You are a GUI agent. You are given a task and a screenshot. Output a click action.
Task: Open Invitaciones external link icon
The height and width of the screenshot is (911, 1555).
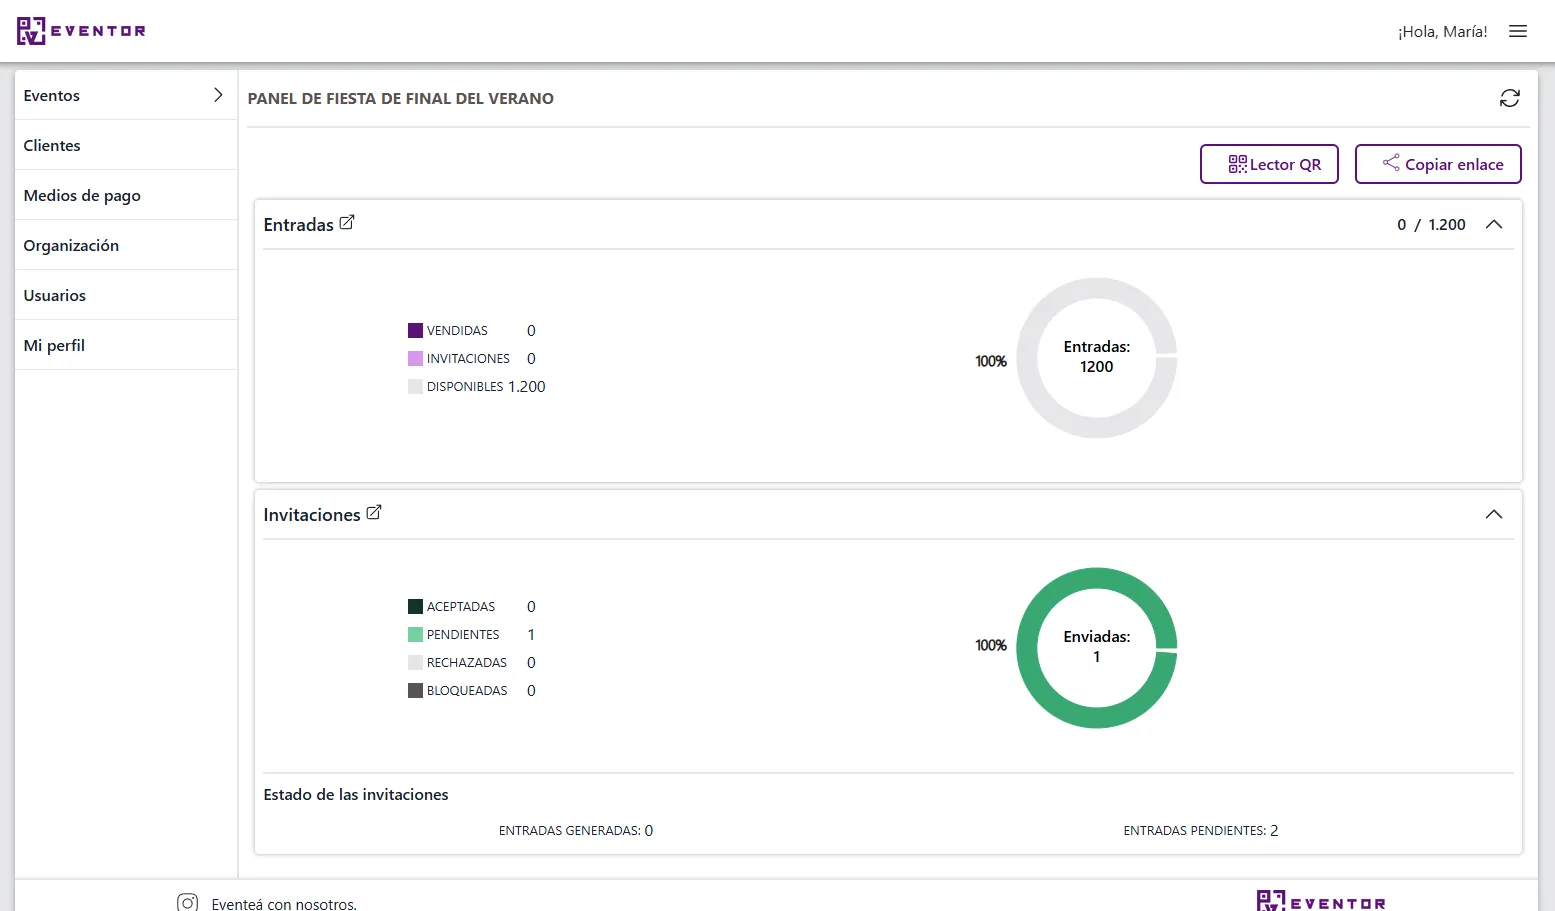pyautogui.click(x=374, y=513)
